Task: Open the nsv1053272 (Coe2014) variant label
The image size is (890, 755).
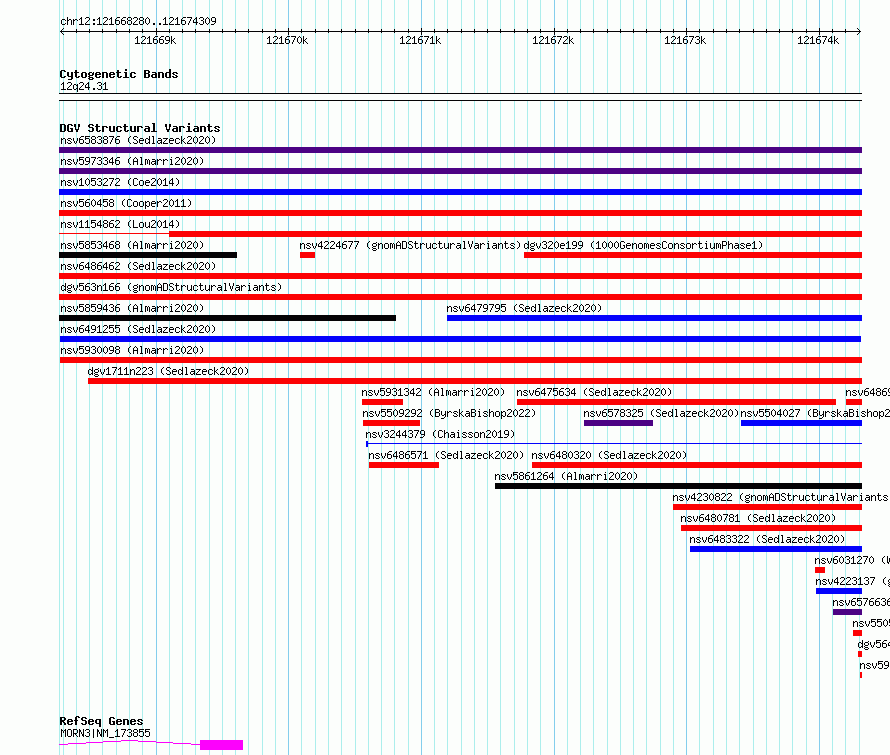Action: click(120, 182)
